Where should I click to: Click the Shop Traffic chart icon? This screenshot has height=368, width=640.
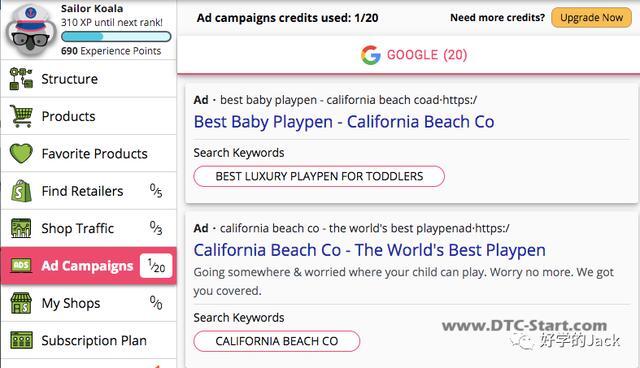coord(21,228)
